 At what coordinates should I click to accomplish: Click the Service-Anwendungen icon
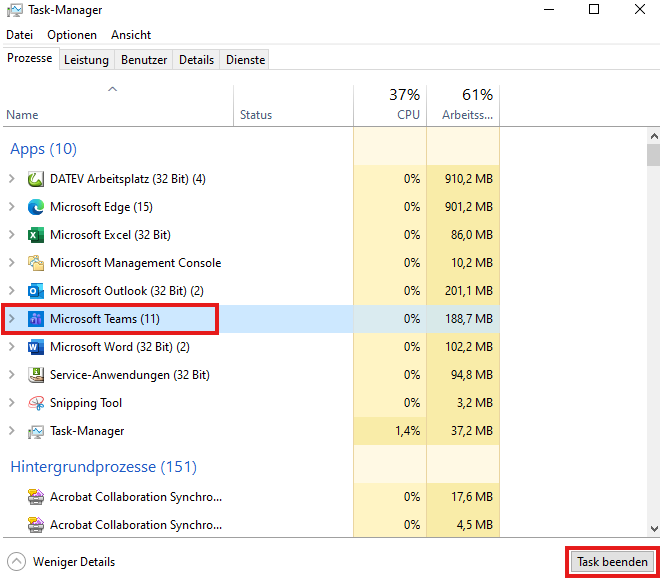click(x=36, y=375)
